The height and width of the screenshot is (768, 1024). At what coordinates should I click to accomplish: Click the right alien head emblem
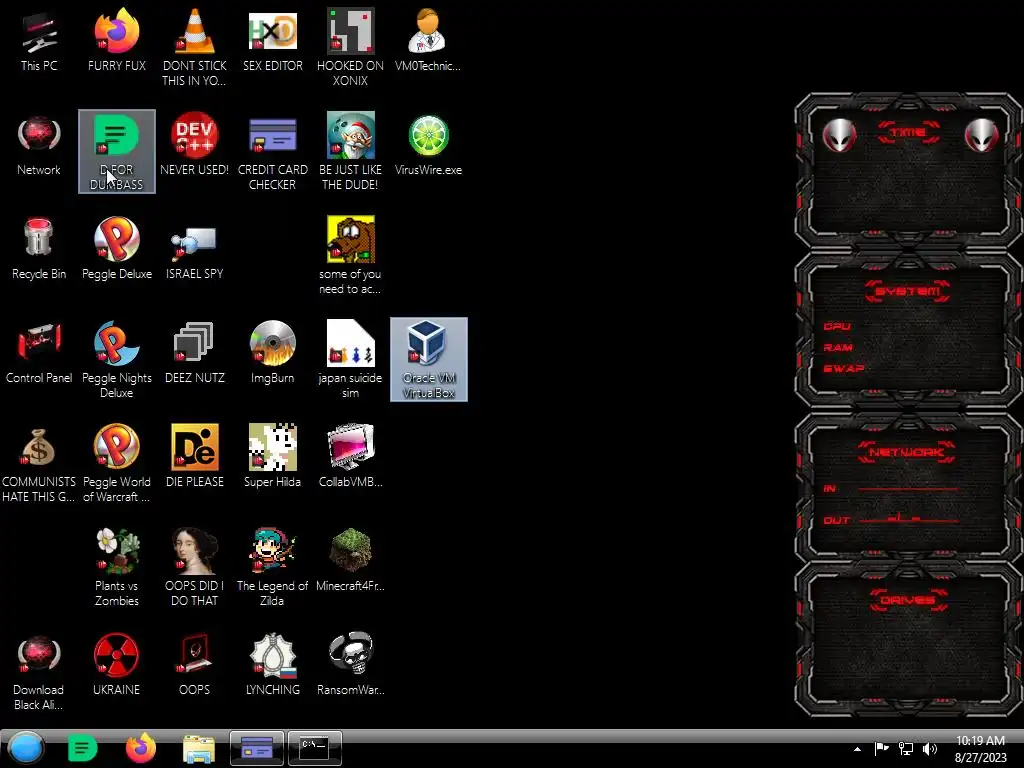click(981, 136)
